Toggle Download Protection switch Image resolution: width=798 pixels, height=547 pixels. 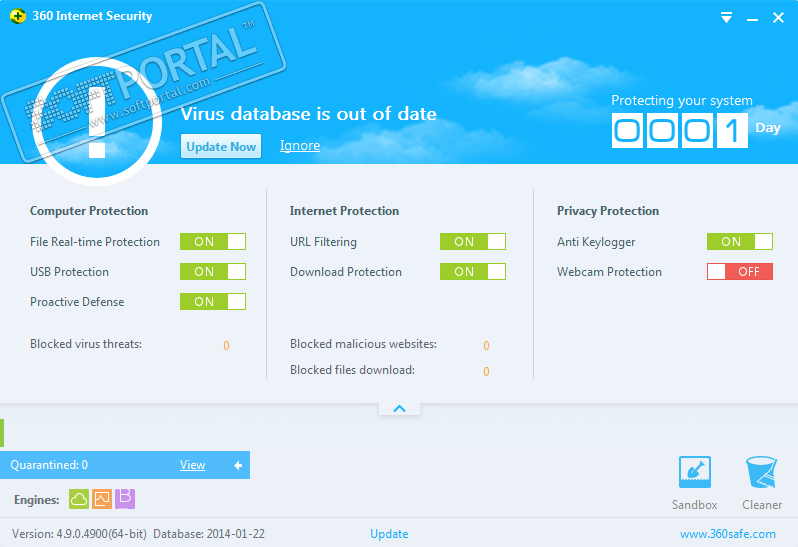(473, 272)
